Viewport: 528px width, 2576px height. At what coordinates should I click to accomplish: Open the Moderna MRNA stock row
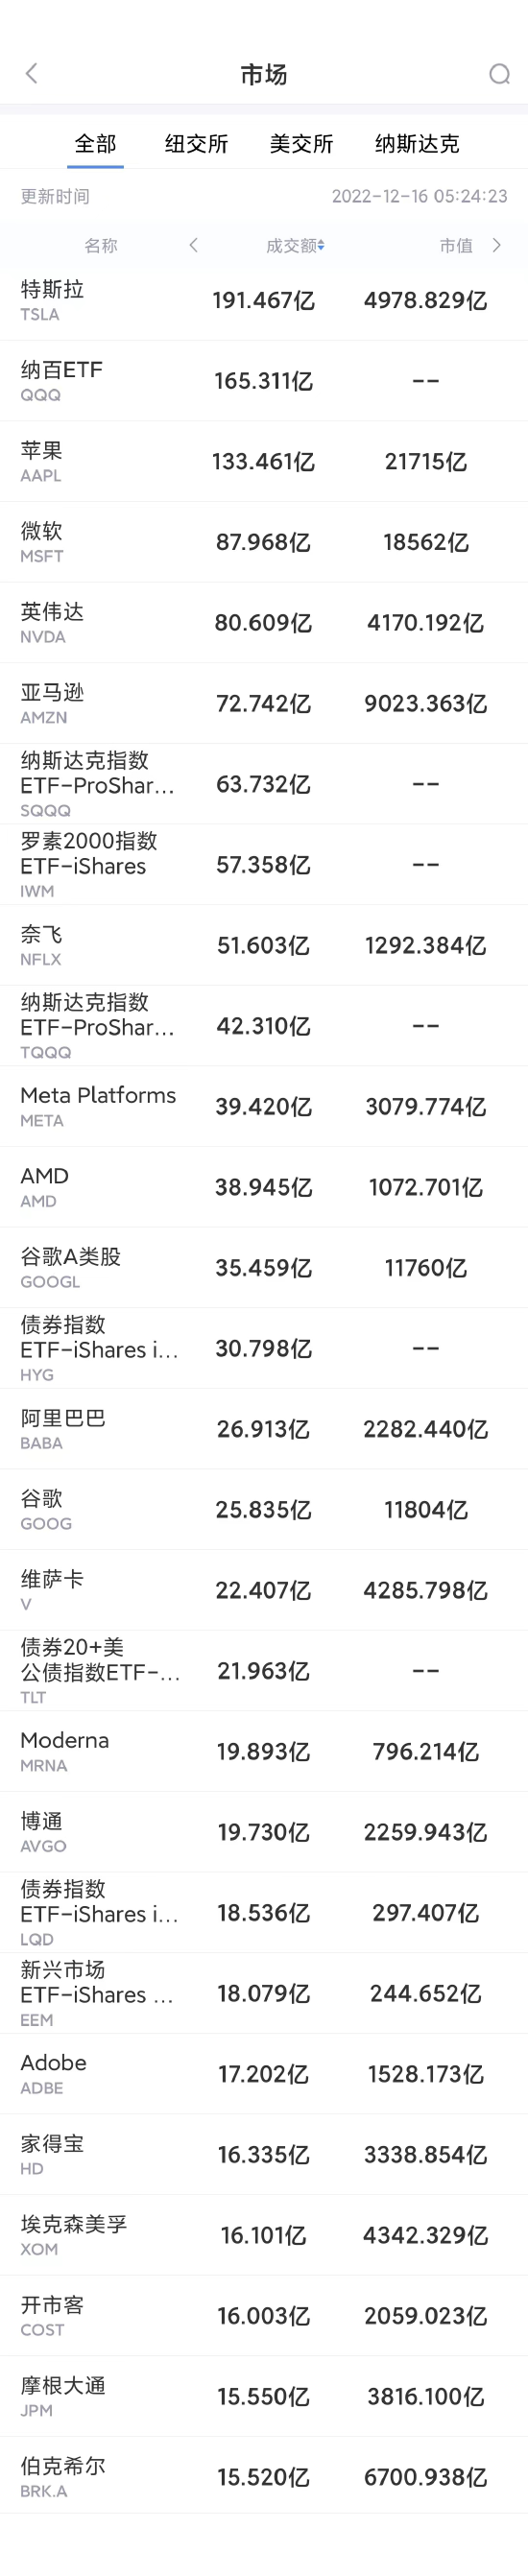[x=264, y=1752]
